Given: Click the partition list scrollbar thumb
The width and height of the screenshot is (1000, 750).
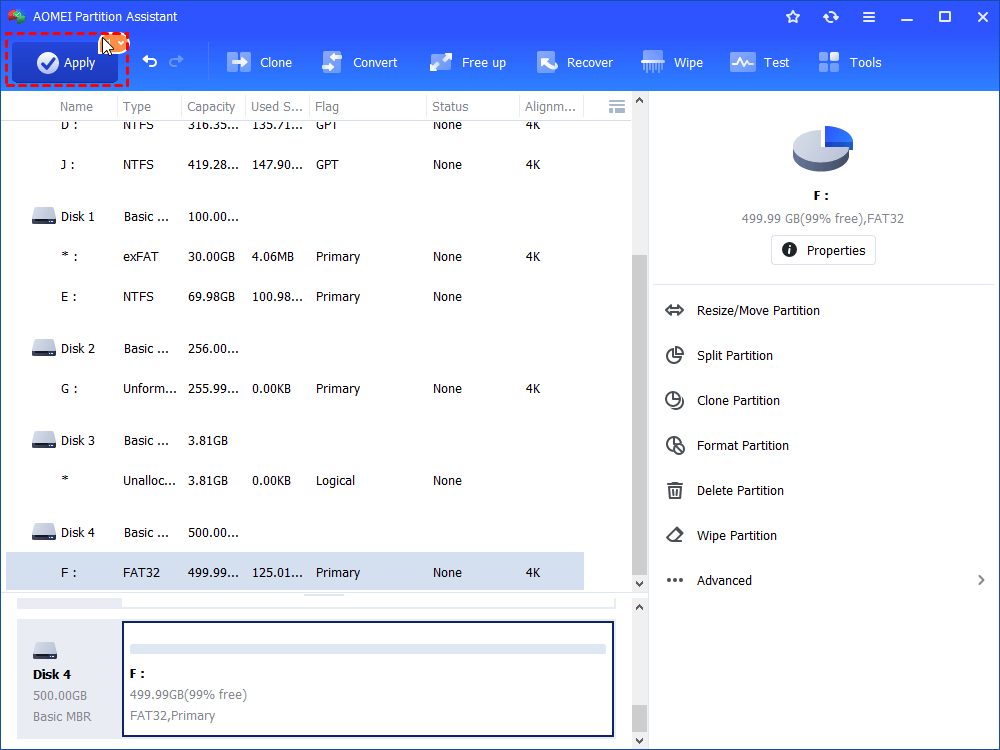Looking at the screenshot, I should 639,415.
